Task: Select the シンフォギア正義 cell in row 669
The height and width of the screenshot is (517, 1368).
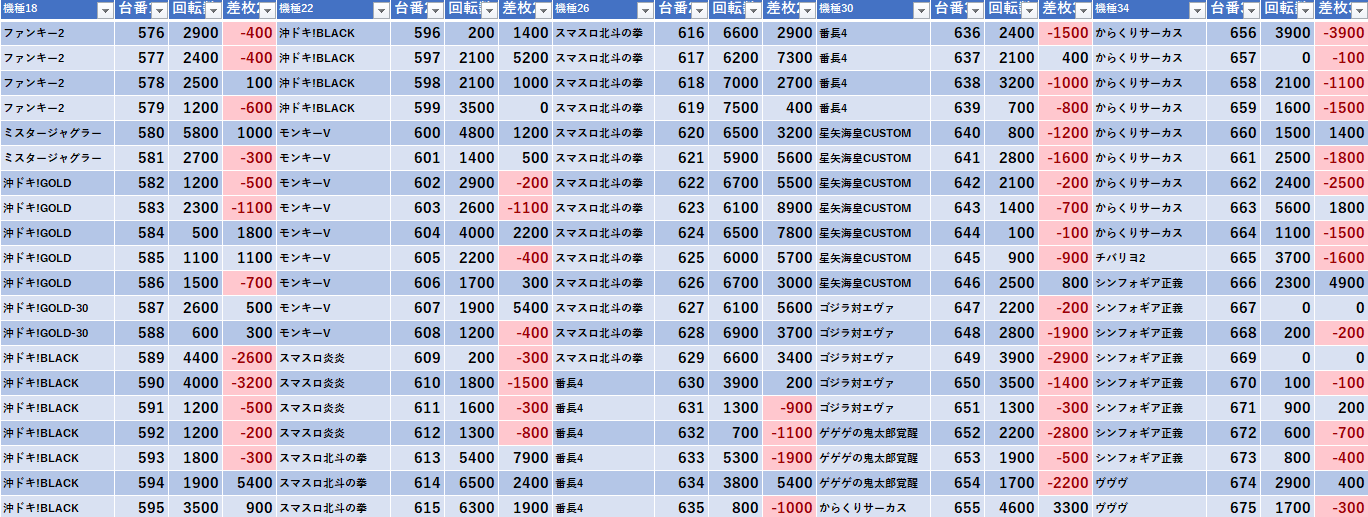Action: click(1148, 358)
